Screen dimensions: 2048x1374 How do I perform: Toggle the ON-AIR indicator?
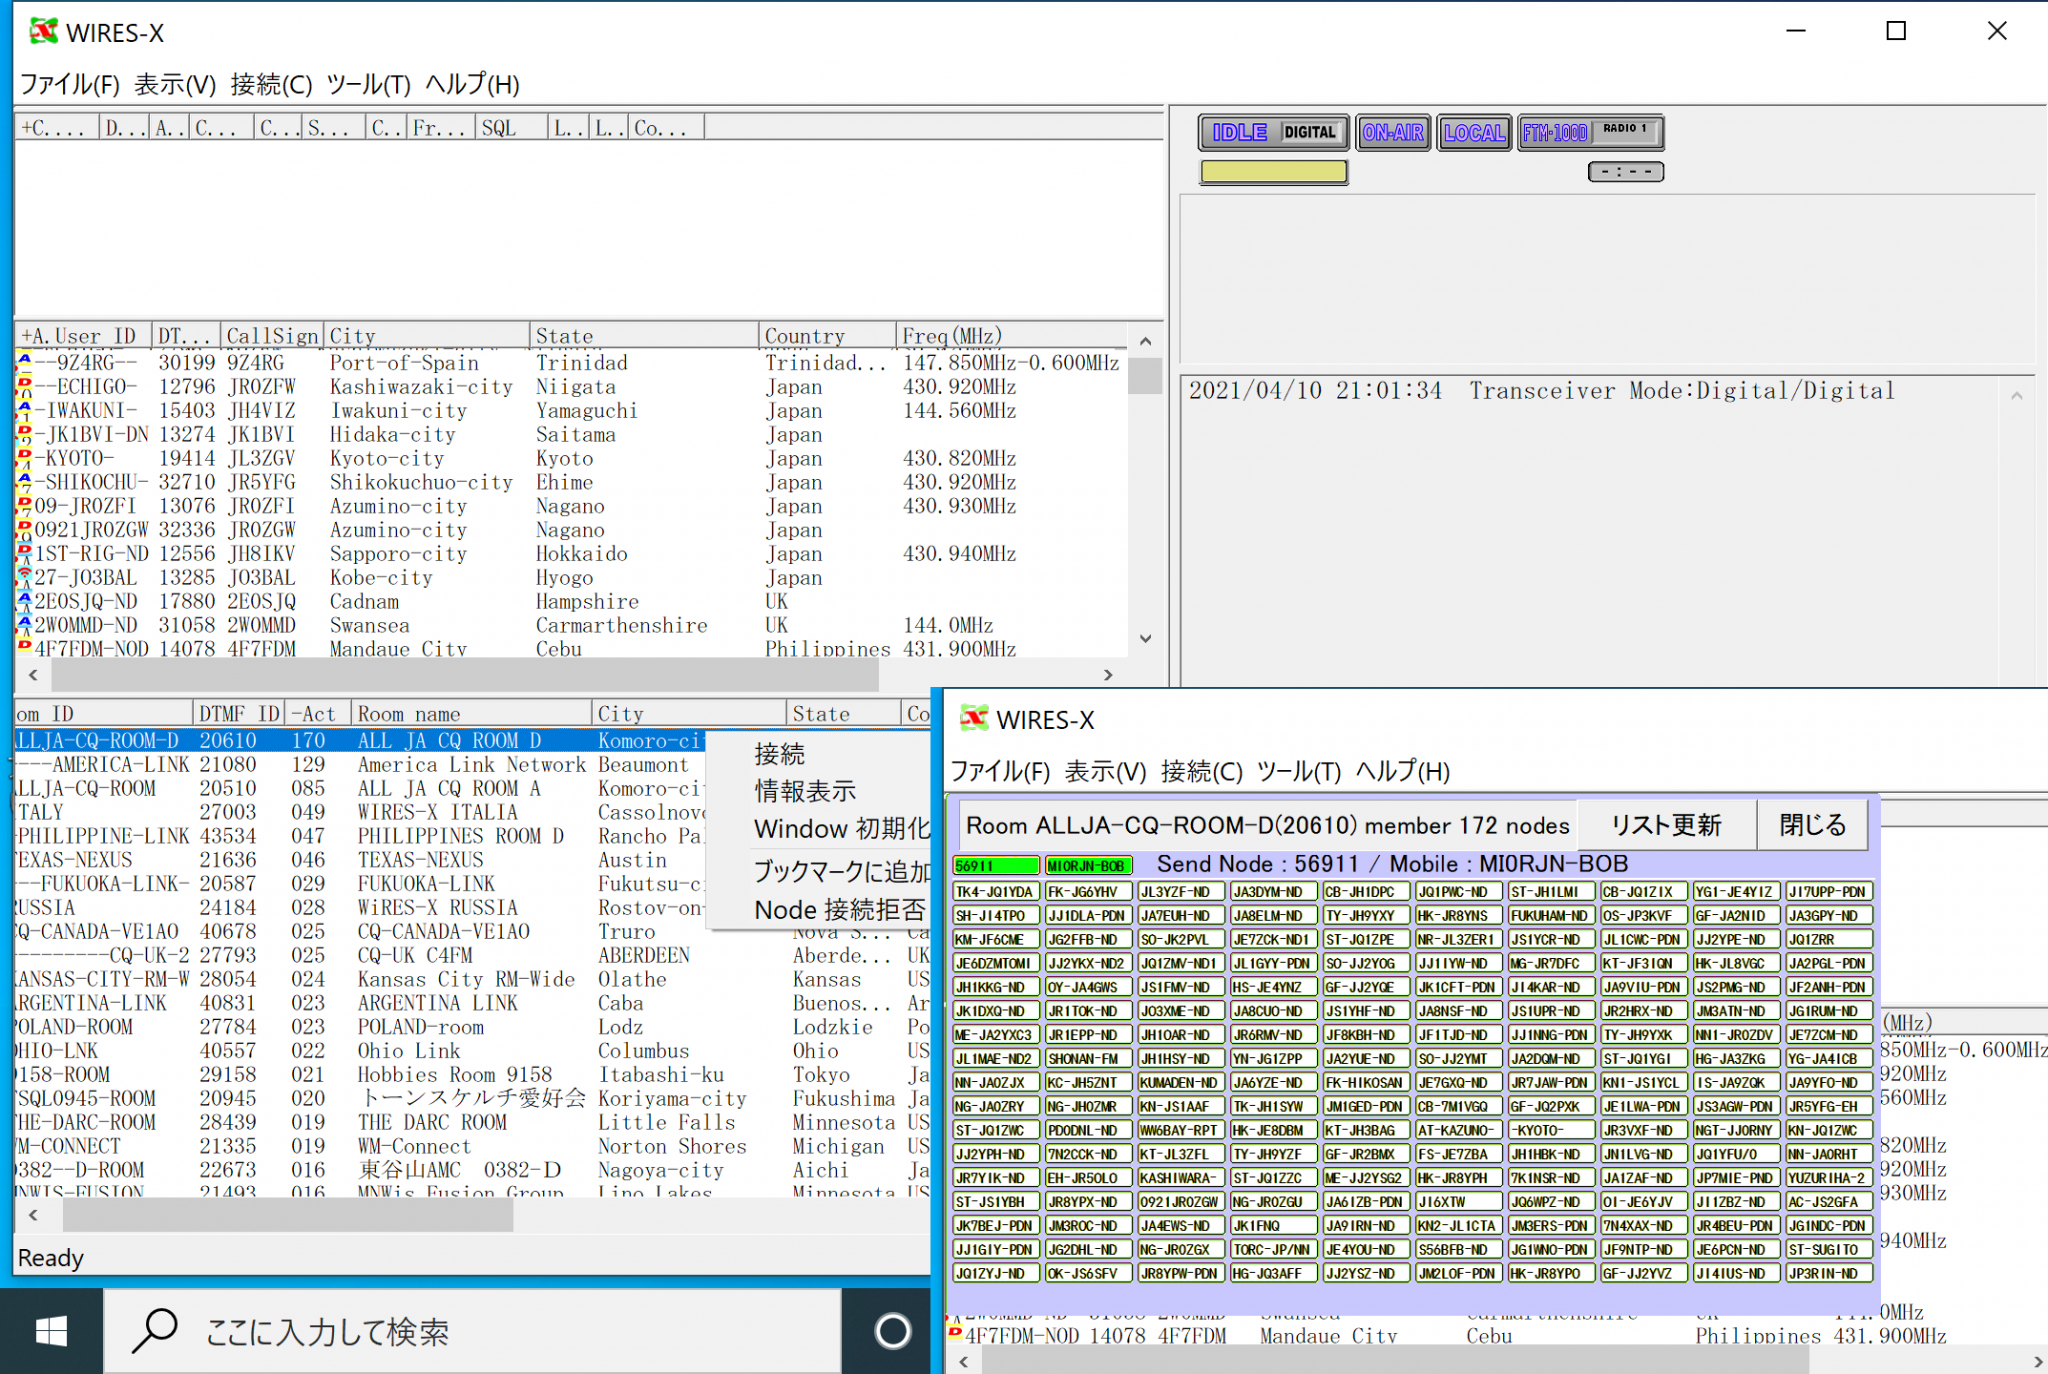point(1393,131)
